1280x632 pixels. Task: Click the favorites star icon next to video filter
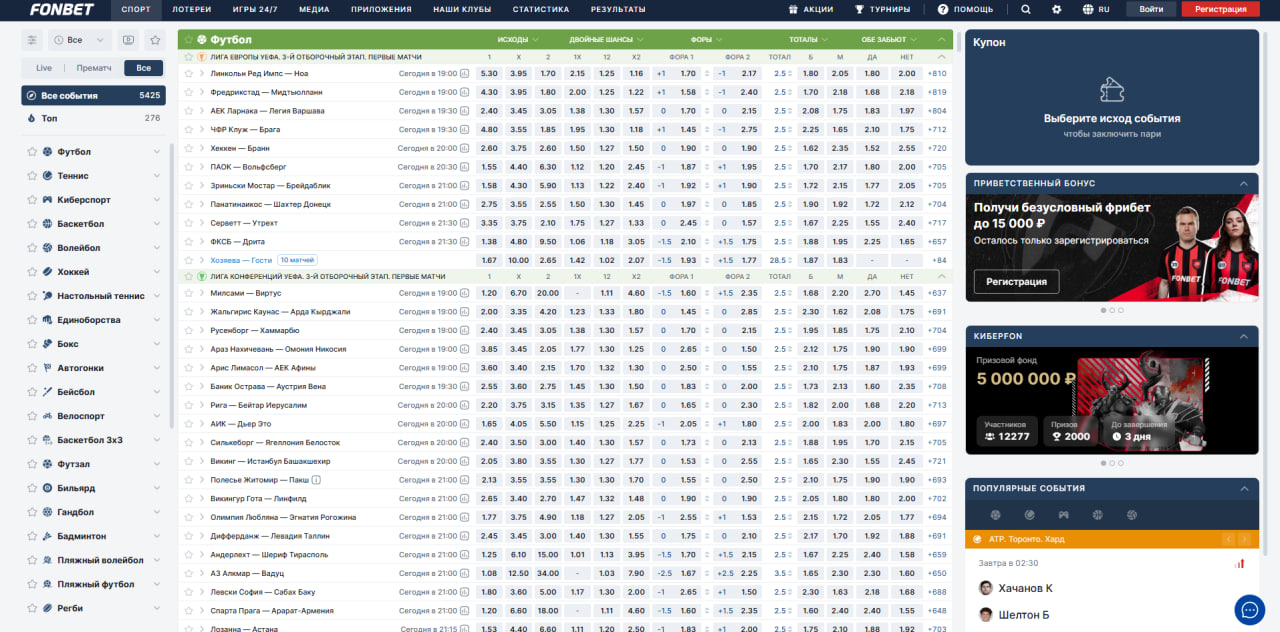point(155,40)
